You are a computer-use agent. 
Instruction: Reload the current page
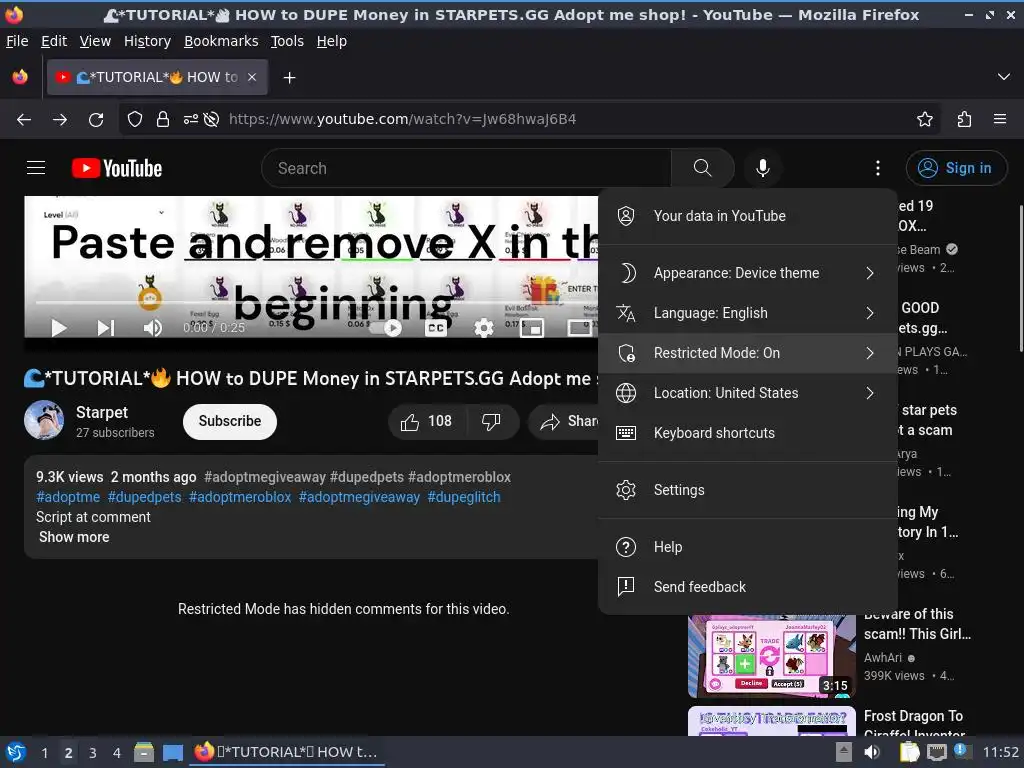96,119
